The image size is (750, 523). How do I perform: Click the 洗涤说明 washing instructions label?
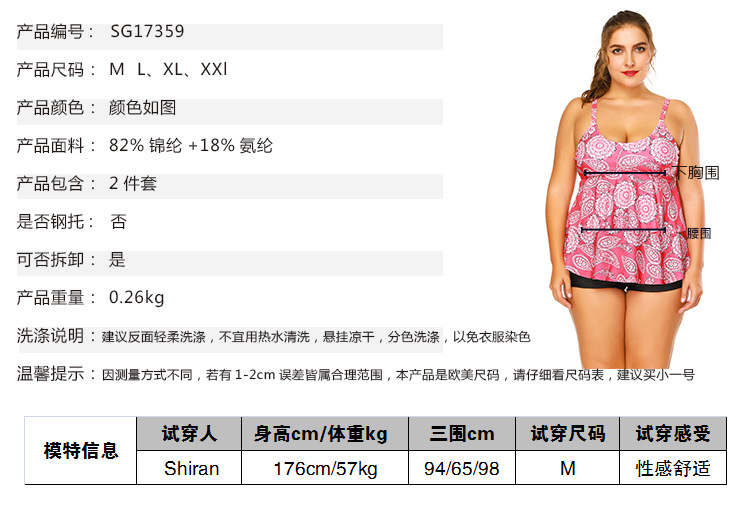tap(50, 335)
